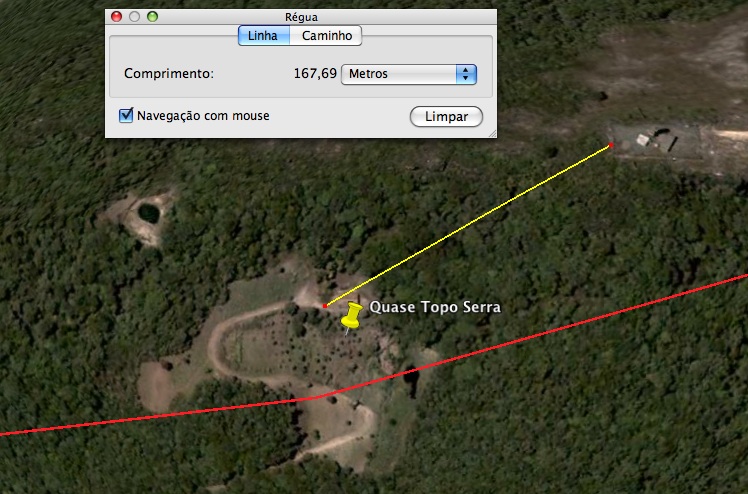Switch to the Caminho tab
This screenshot has height=494, width=748.
pyautogui.click(x=326, y=36)
